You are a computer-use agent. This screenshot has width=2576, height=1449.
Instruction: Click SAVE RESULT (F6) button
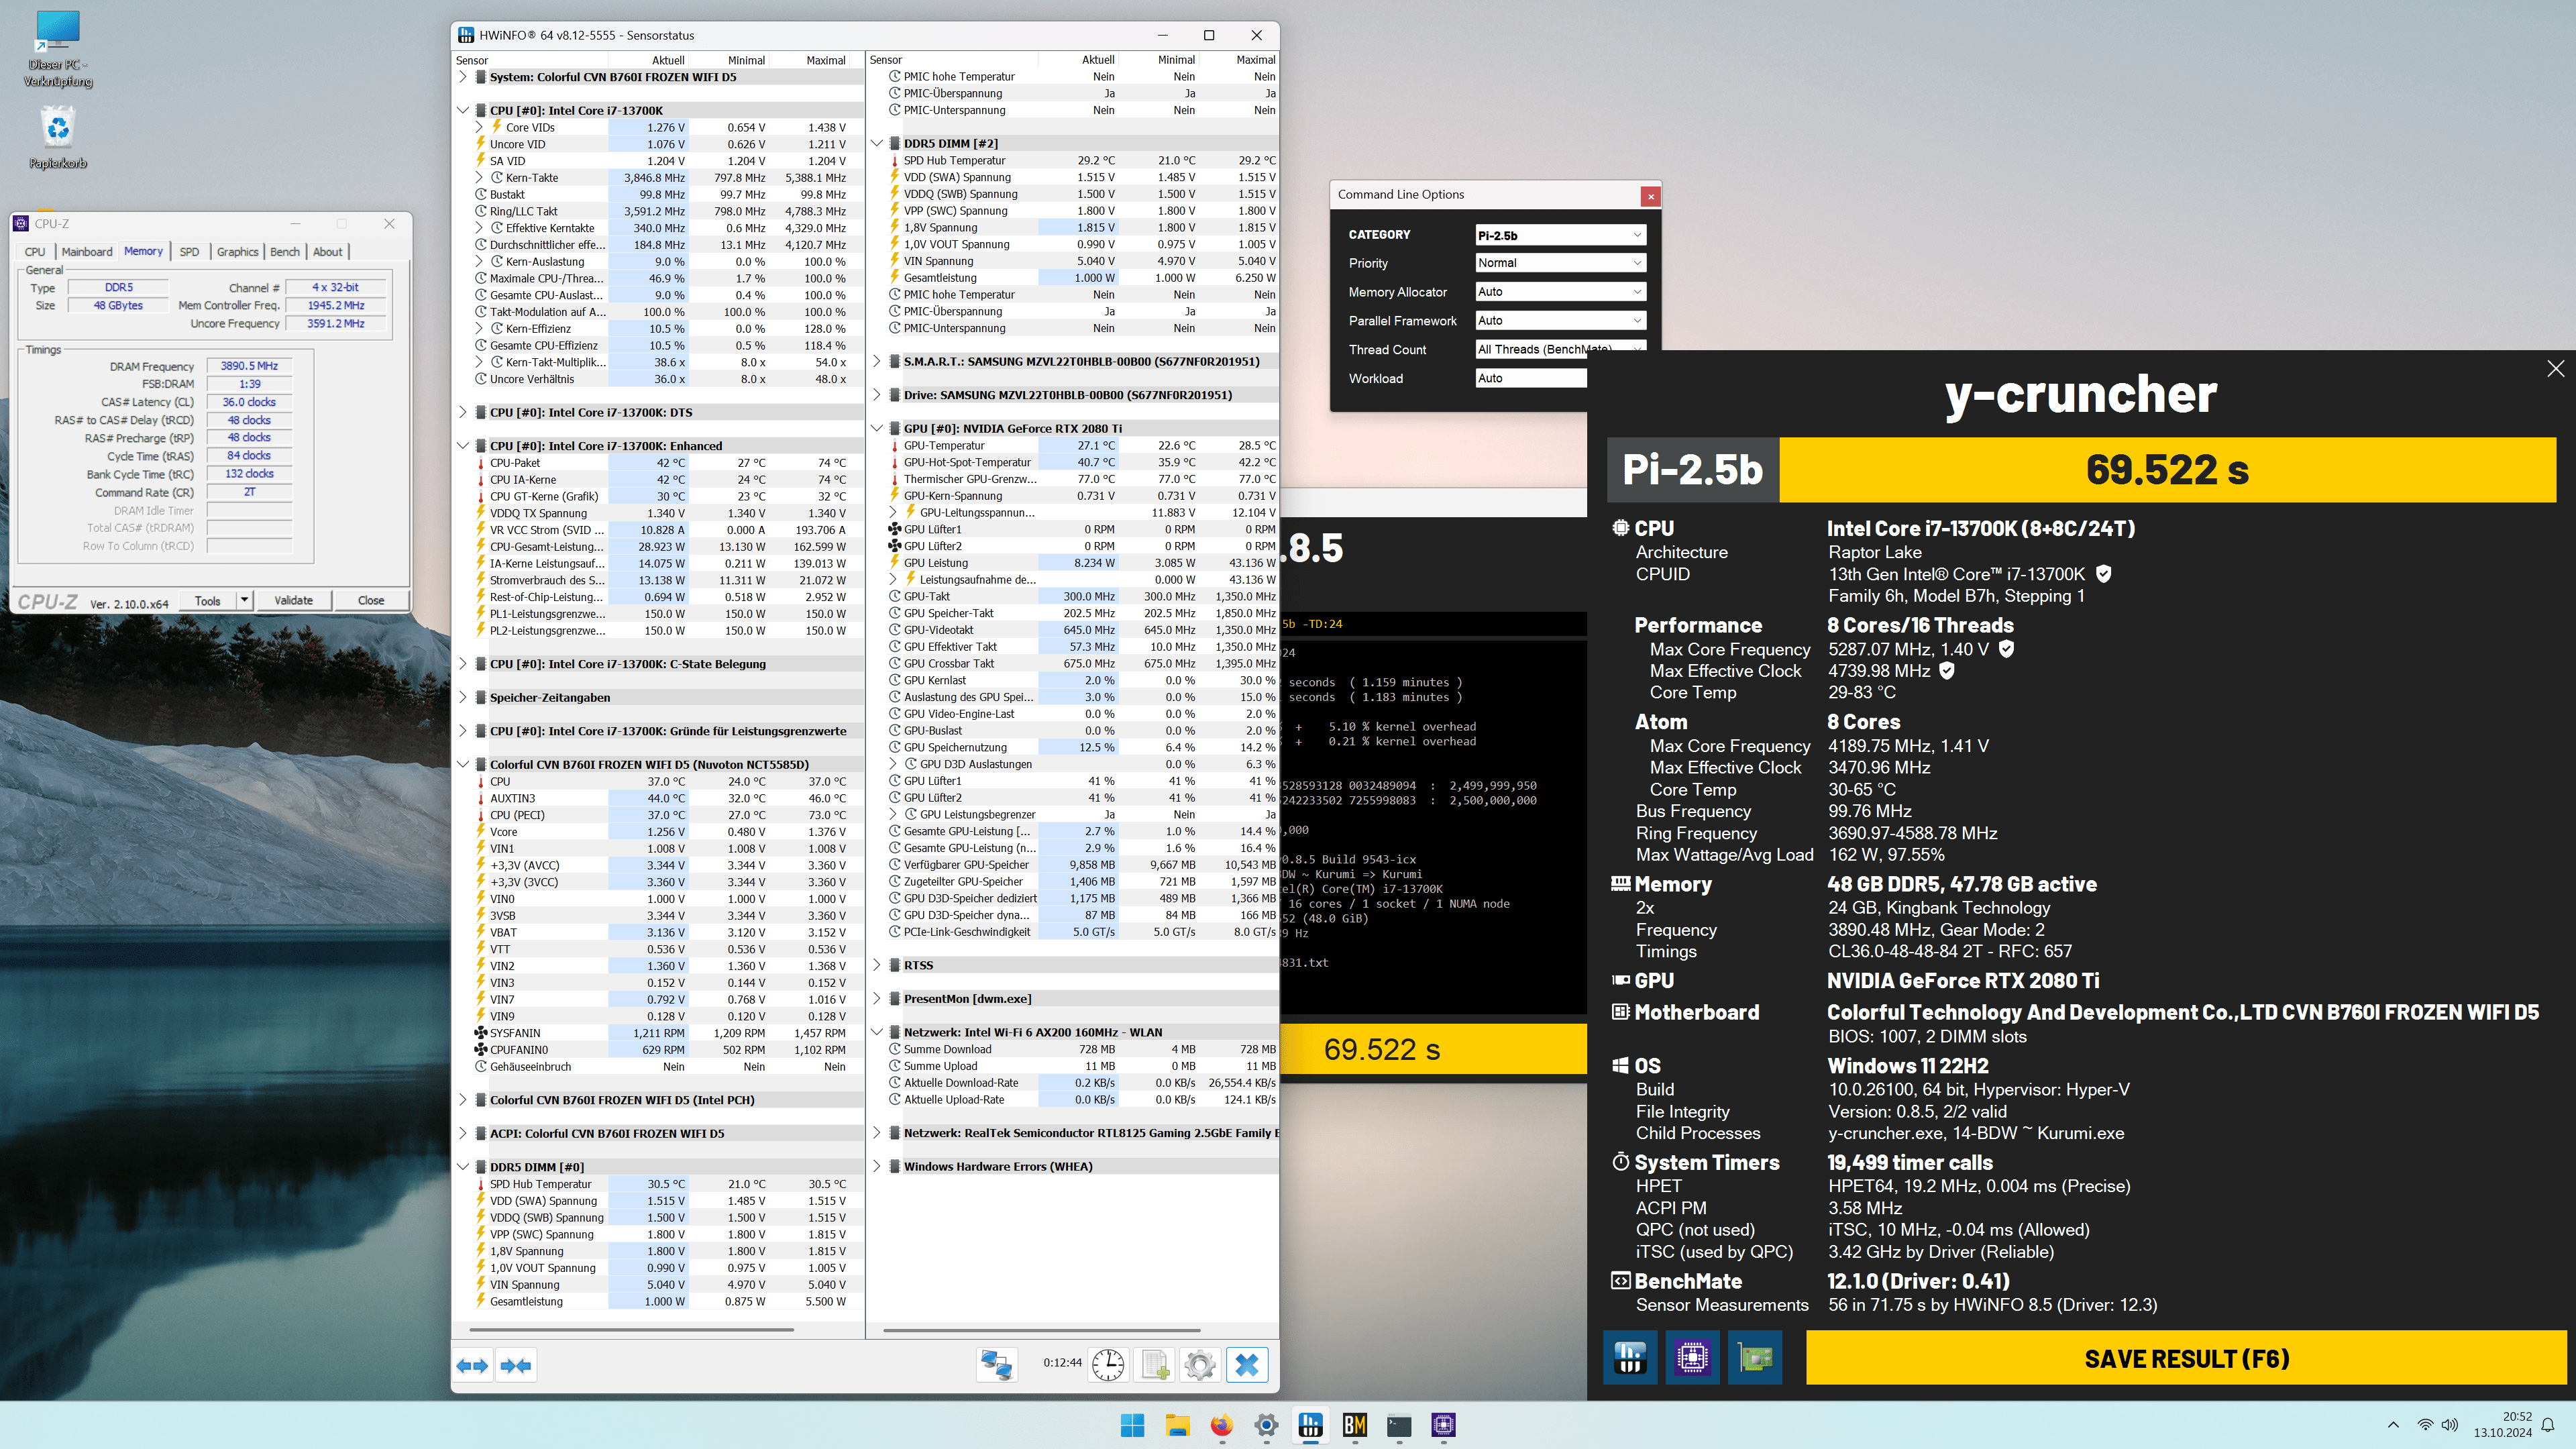tap(2186, 1358)
